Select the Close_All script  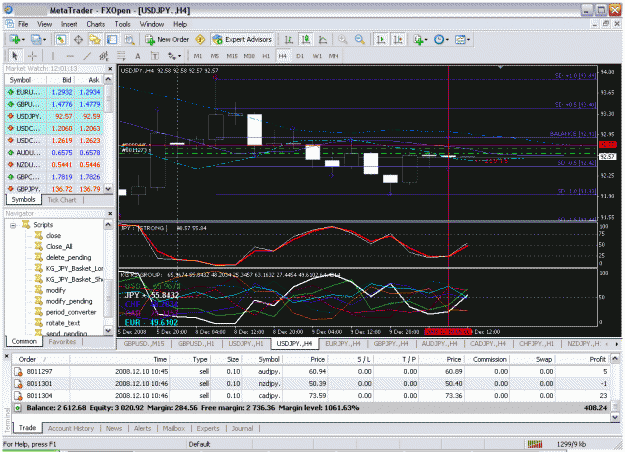59,247
